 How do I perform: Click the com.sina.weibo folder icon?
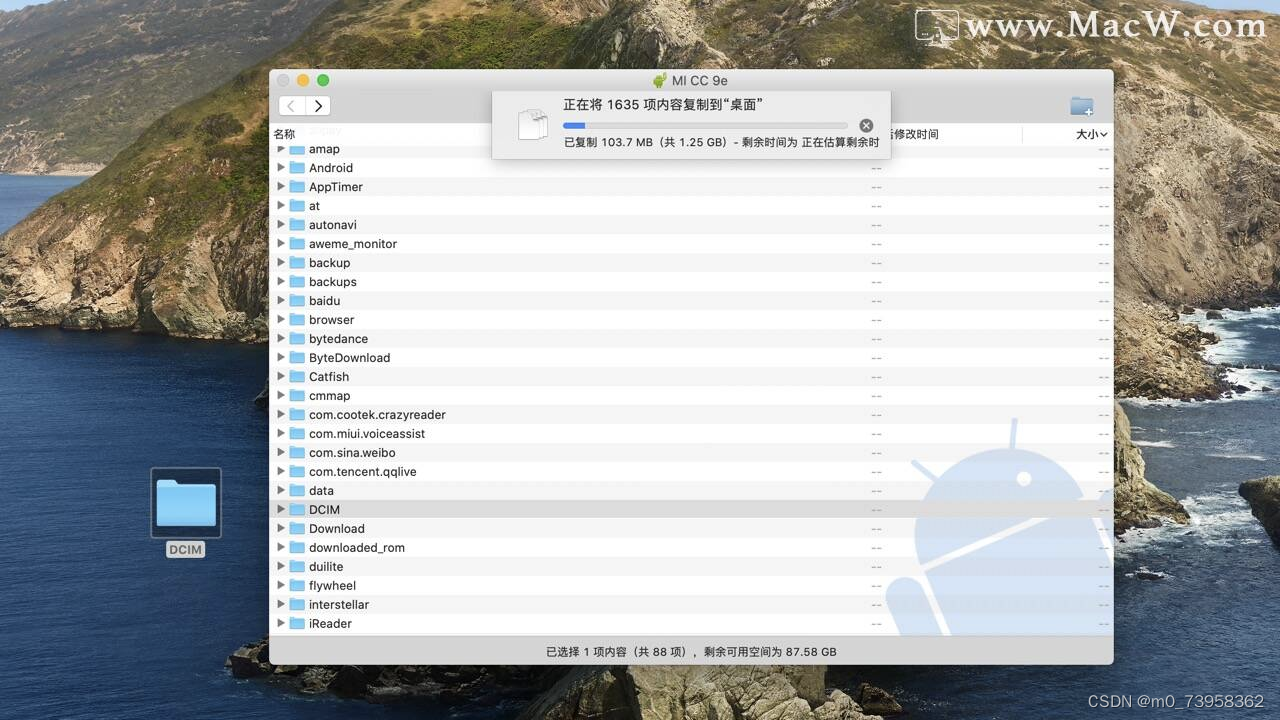[297, 453]
